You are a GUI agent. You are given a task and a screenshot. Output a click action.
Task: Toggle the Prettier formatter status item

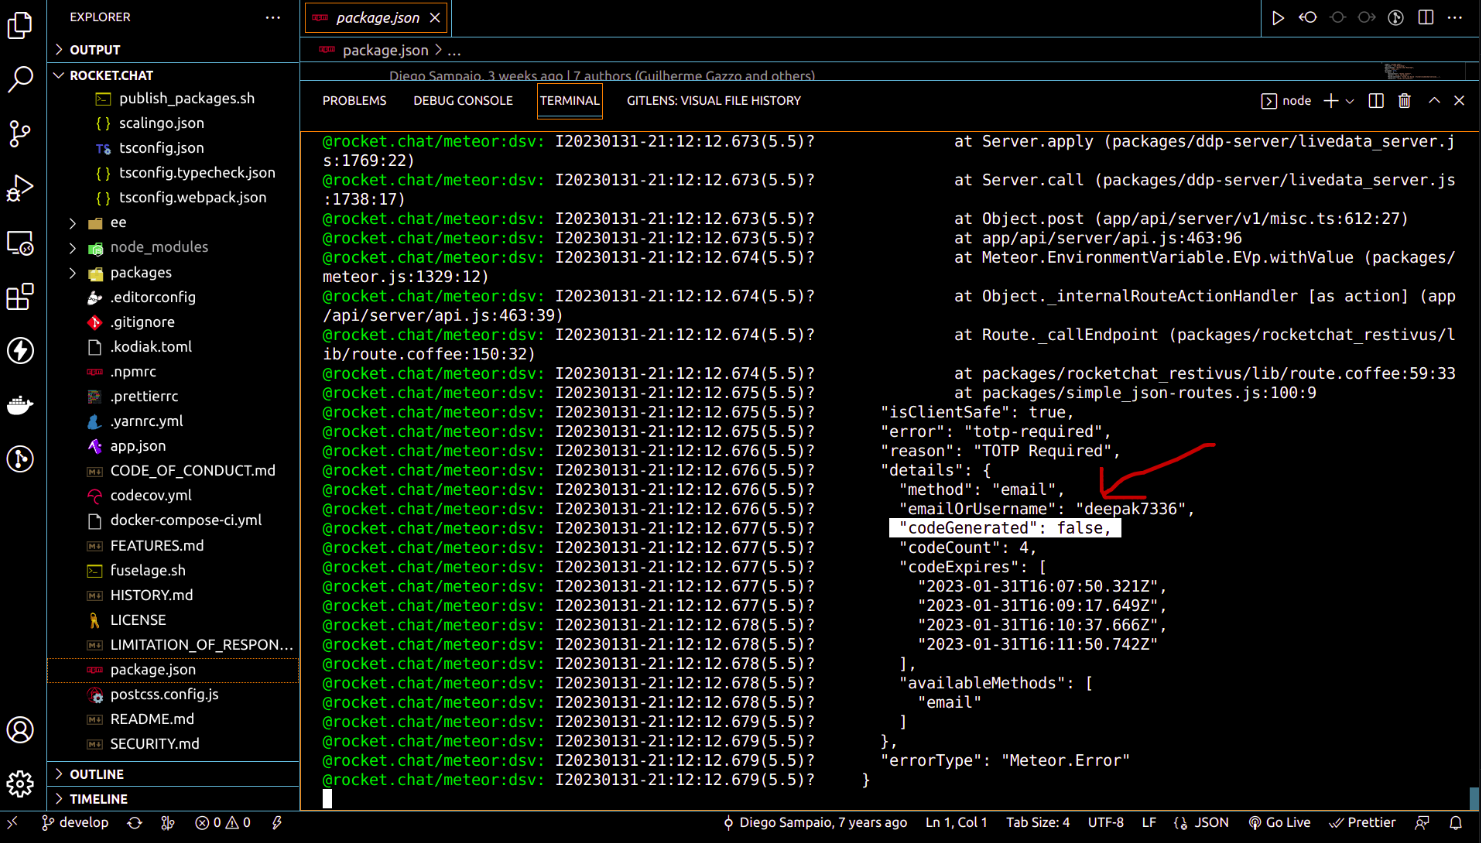(1362, 822)
